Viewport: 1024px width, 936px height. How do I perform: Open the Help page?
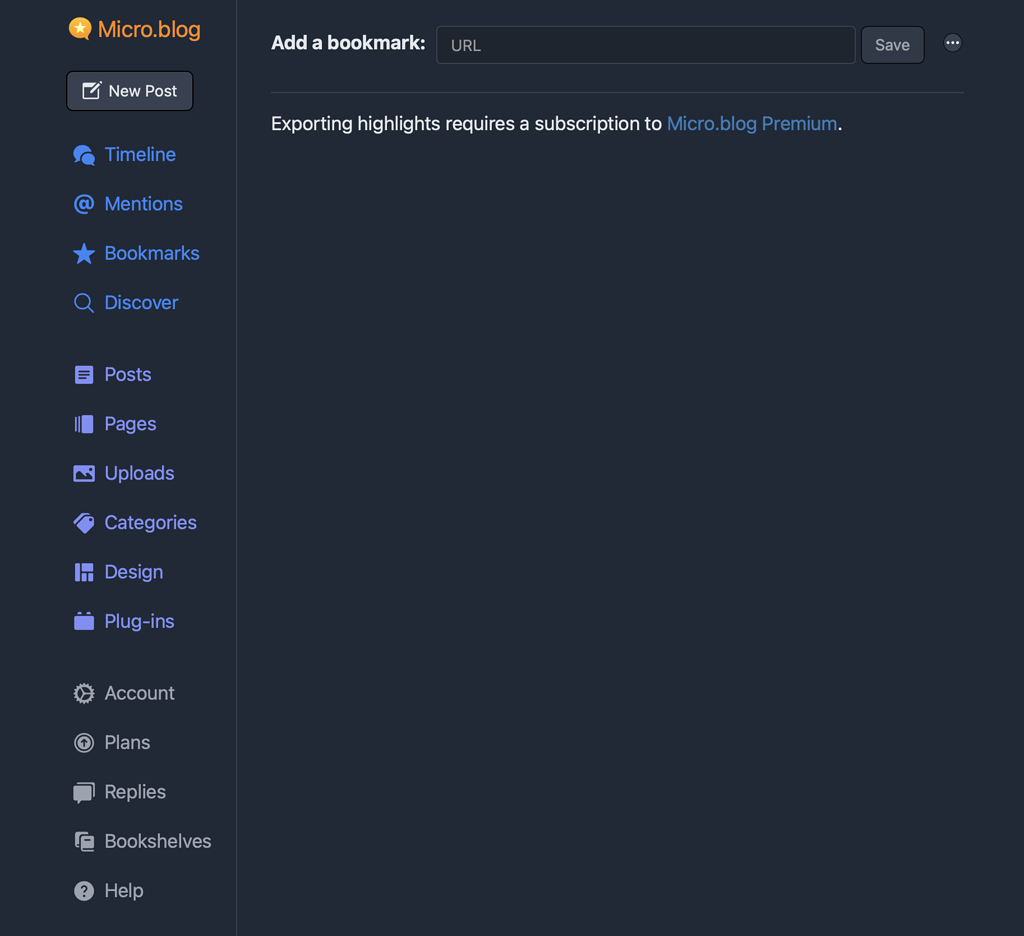coord(124,890)
